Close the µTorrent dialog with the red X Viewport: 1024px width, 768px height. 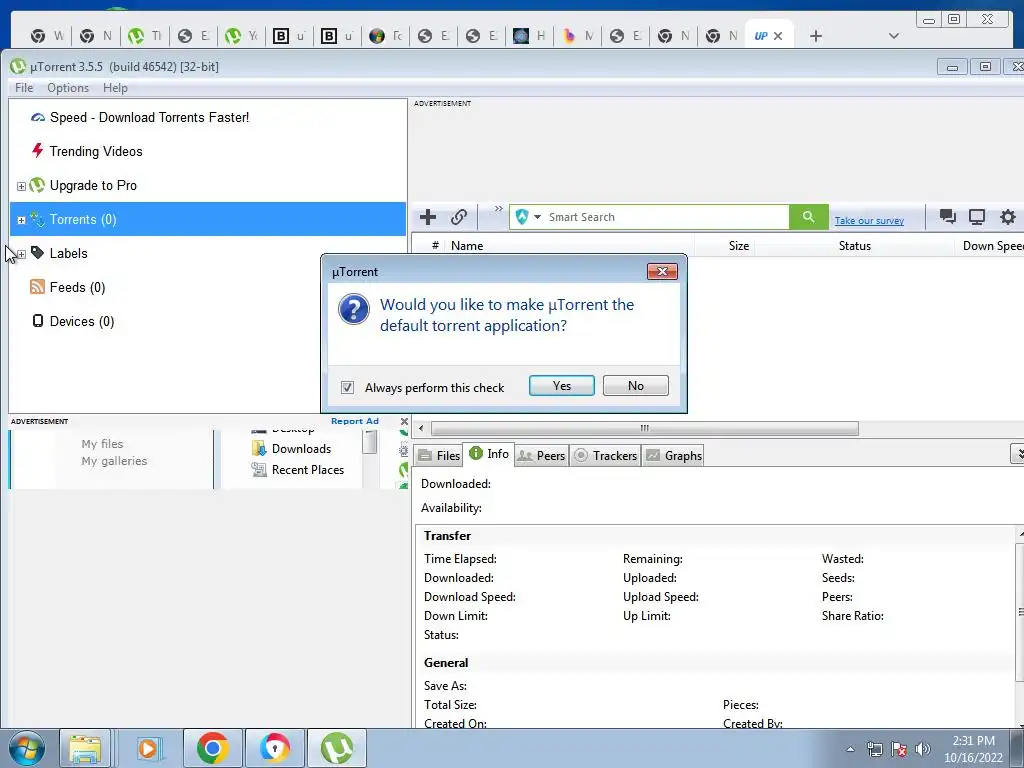tap(662, 271)
